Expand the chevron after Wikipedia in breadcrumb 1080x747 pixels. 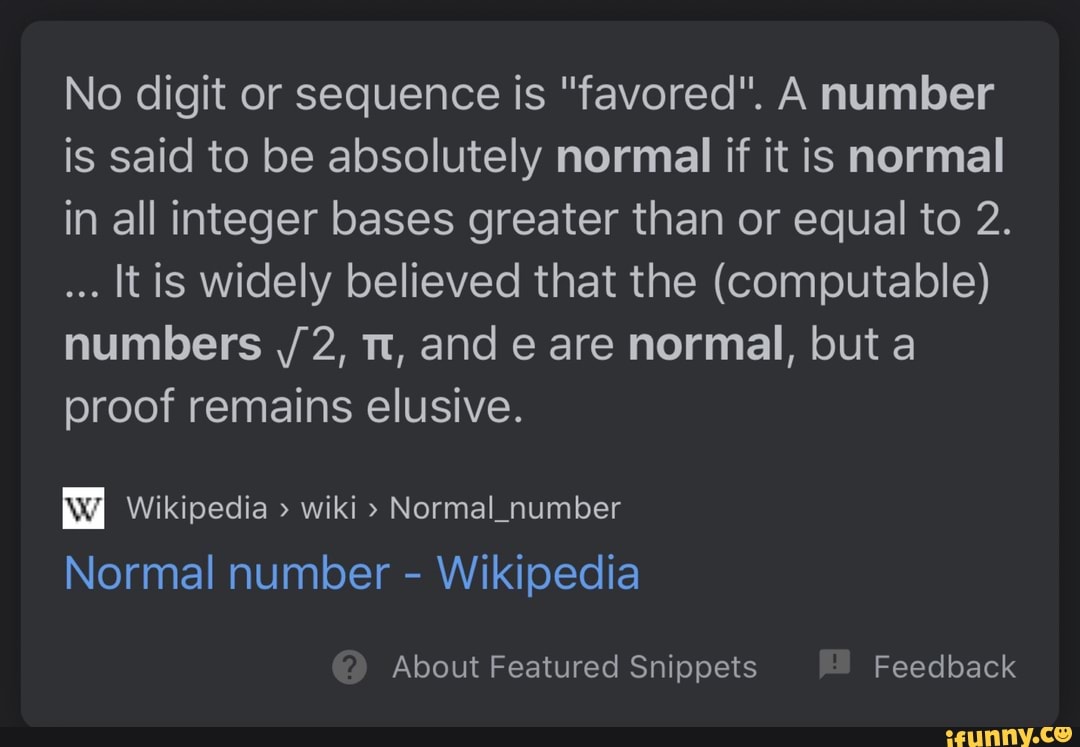[283, 508]
